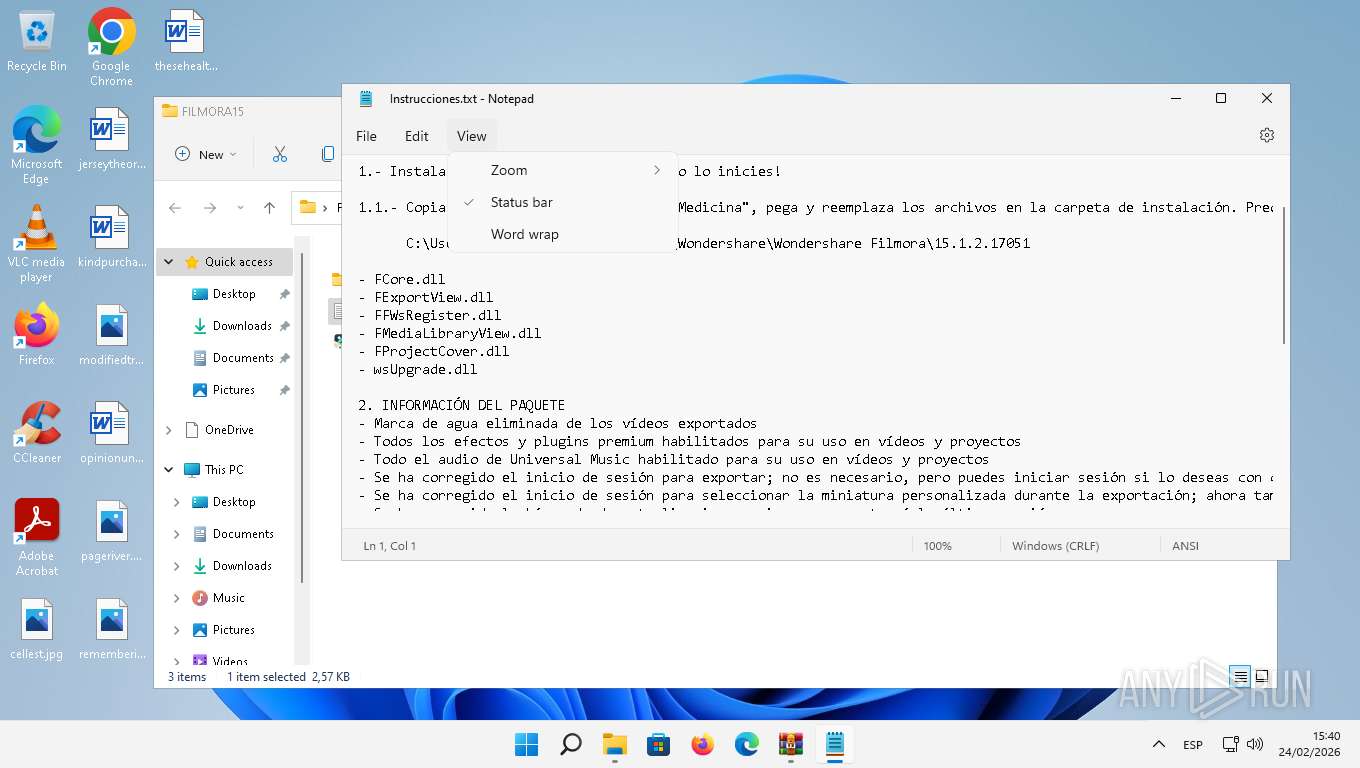Expand Documents under This PC
Image resolution: width=1360 pixels, height=768 pixels.
click(x=177, y=534)
